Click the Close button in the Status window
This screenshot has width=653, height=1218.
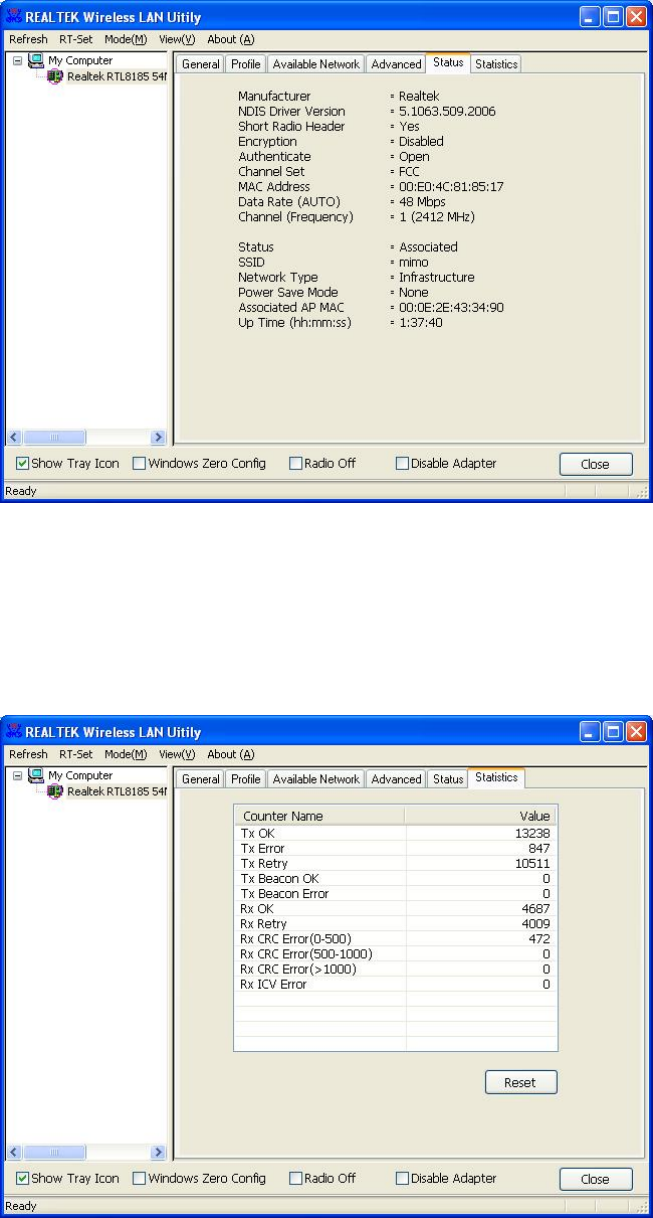(596, 464)
